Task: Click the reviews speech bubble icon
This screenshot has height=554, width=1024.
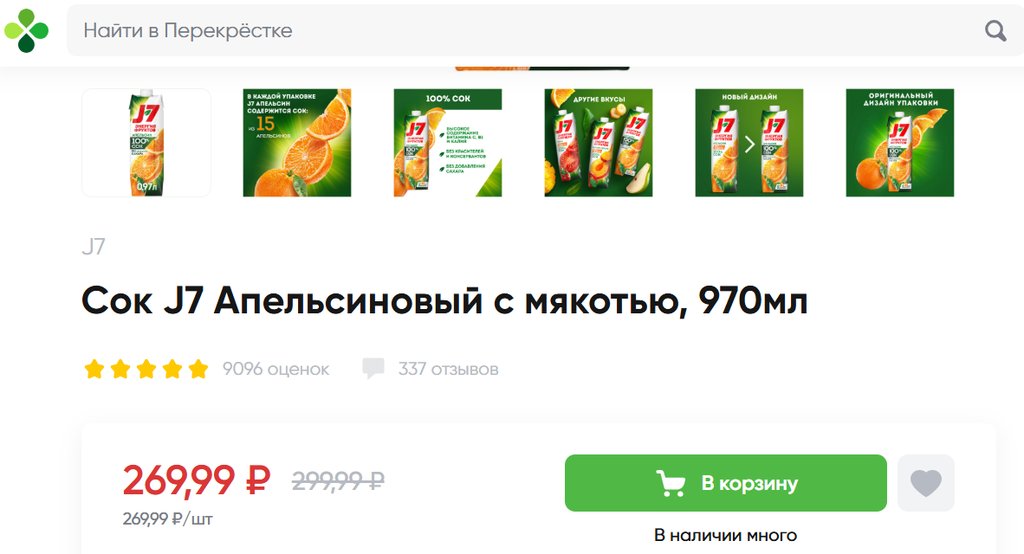Action: pyautogui.click(x=374, y=368)
